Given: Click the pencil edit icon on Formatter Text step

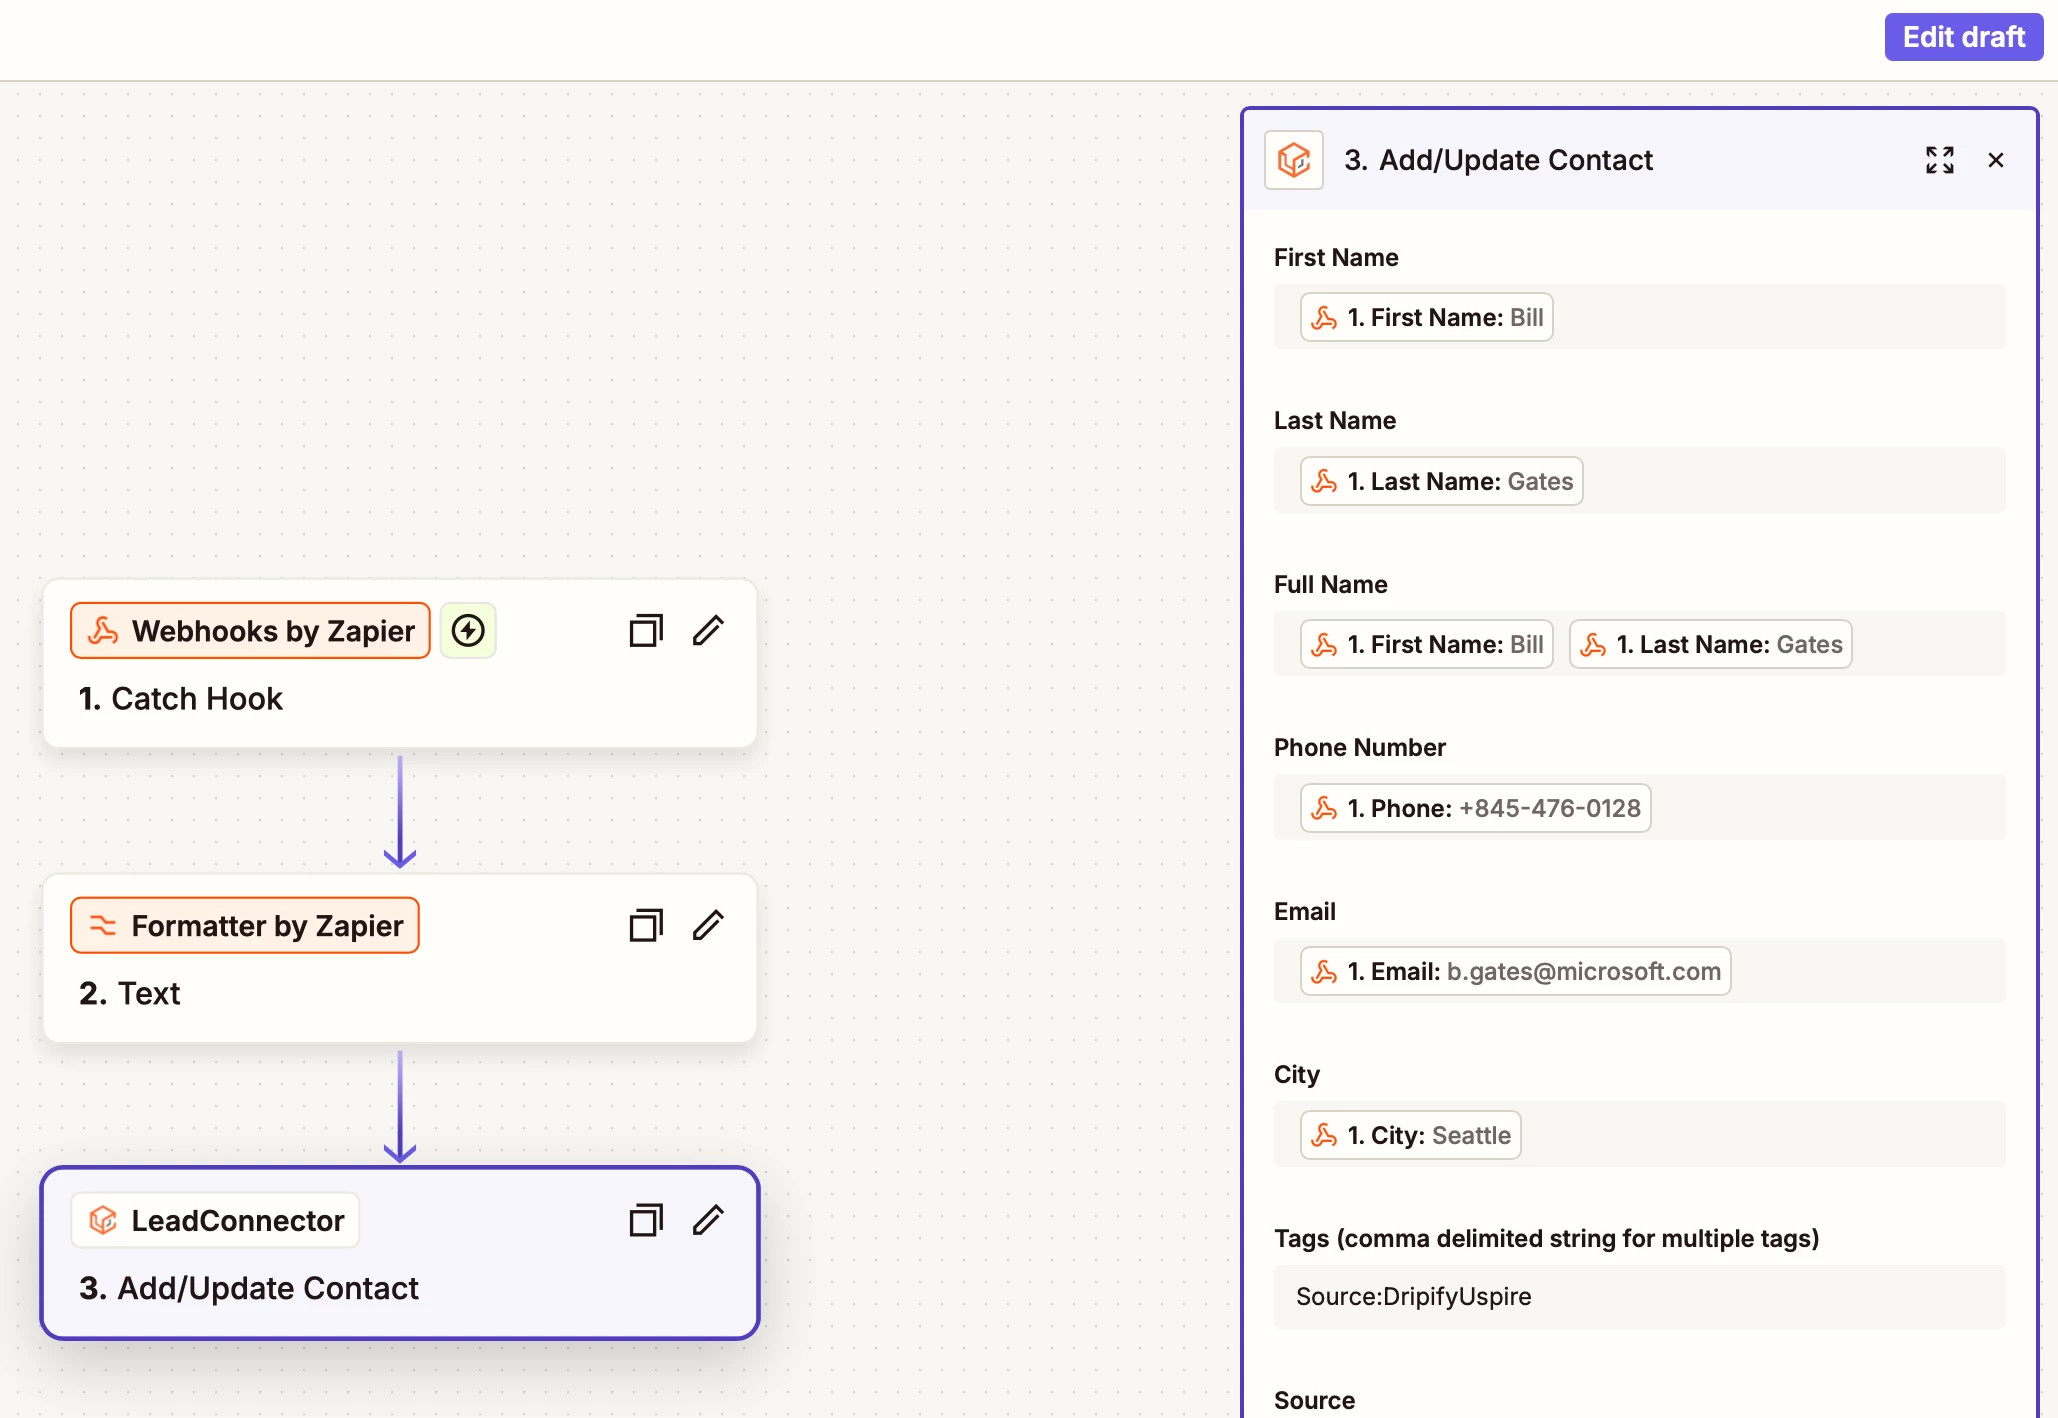Looking at the screenshot, I should point(708,926).
